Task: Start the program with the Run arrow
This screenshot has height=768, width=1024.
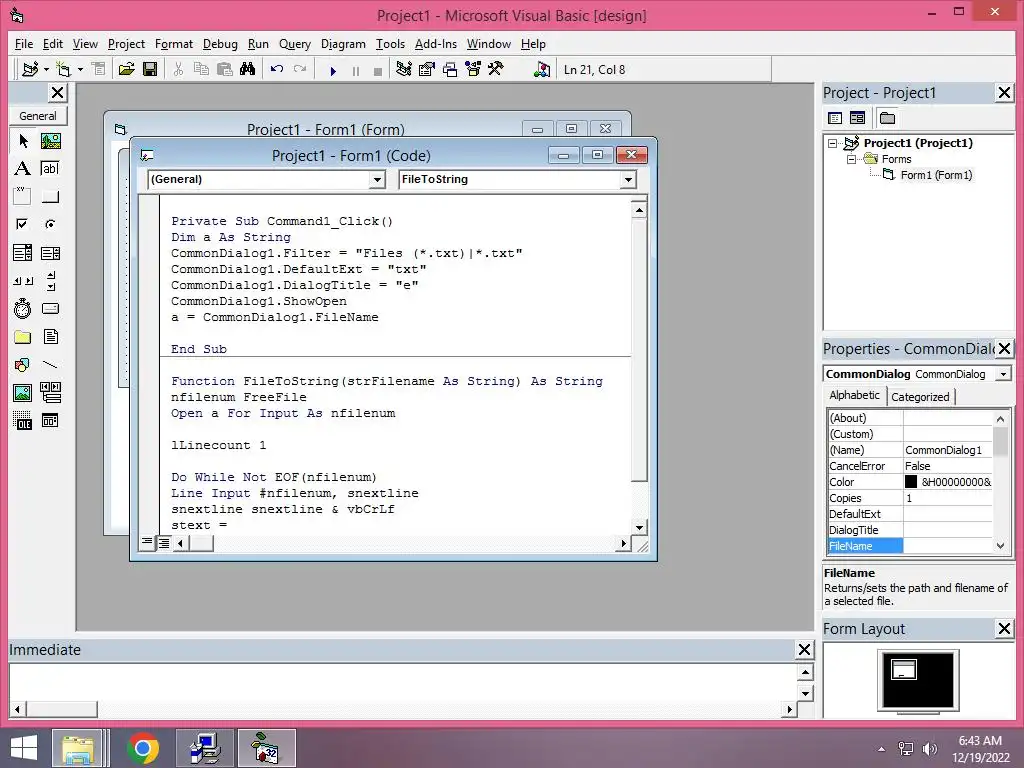Action: point(333,71)
